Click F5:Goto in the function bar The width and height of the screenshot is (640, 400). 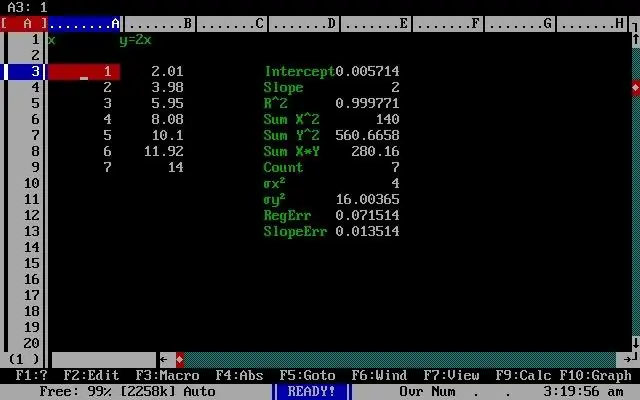[307, 375]
